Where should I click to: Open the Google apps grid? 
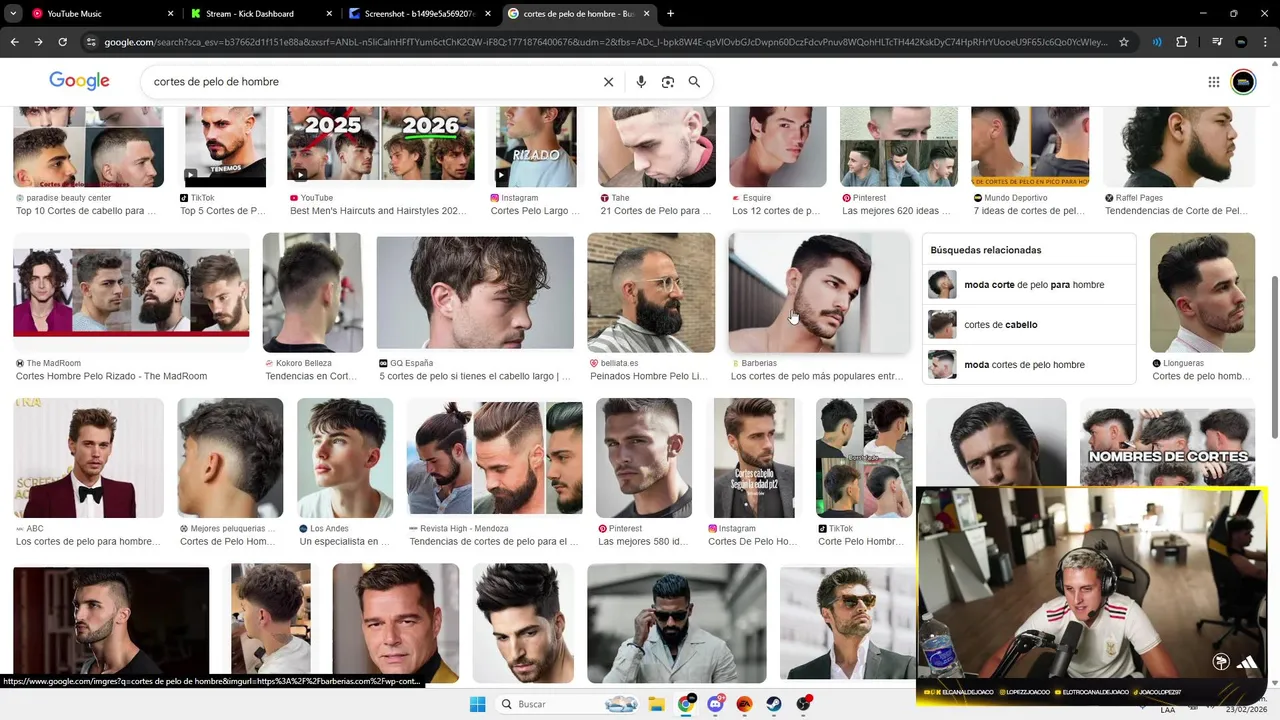point(1213,82)
